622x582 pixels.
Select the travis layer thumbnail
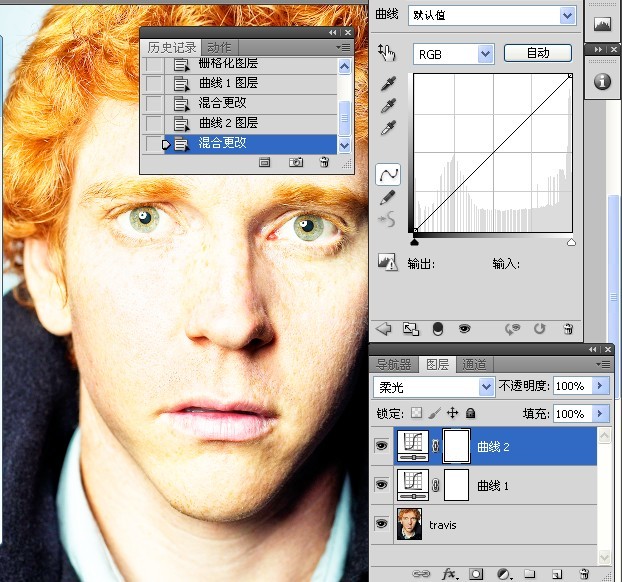[409, 524]
